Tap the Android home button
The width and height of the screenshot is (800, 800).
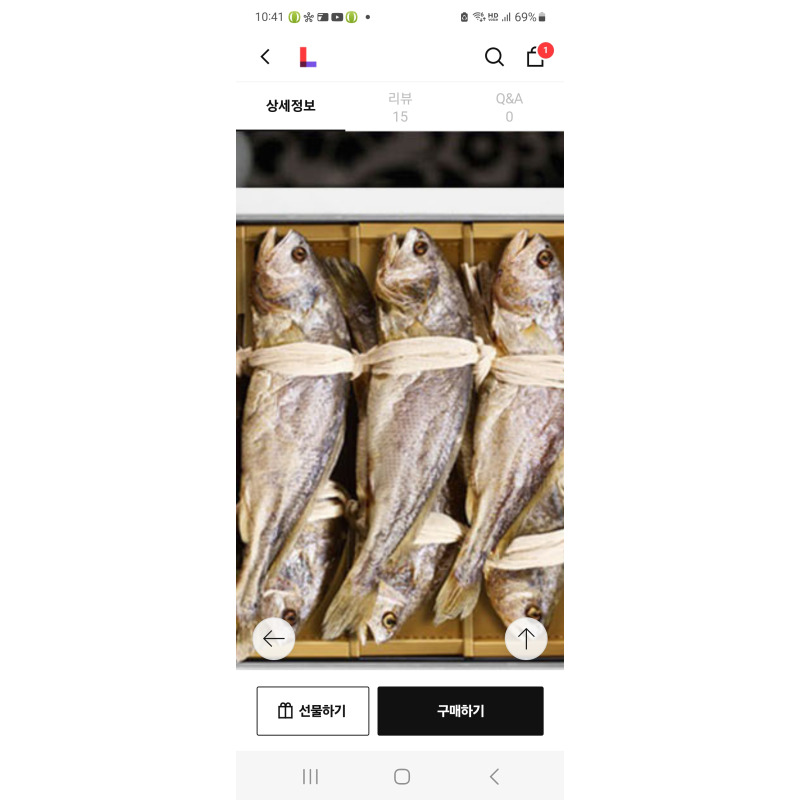click(402, 777)
